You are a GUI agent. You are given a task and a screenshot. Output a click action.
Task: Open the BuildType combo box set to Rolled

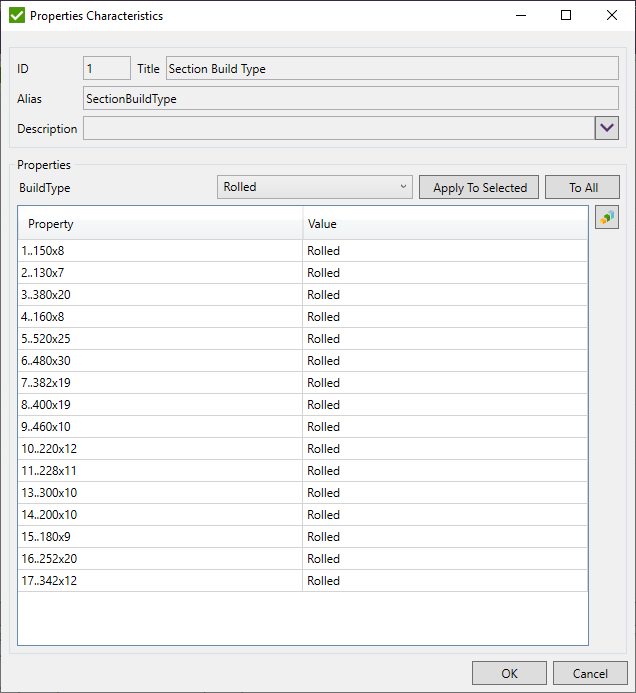[314, 187]
